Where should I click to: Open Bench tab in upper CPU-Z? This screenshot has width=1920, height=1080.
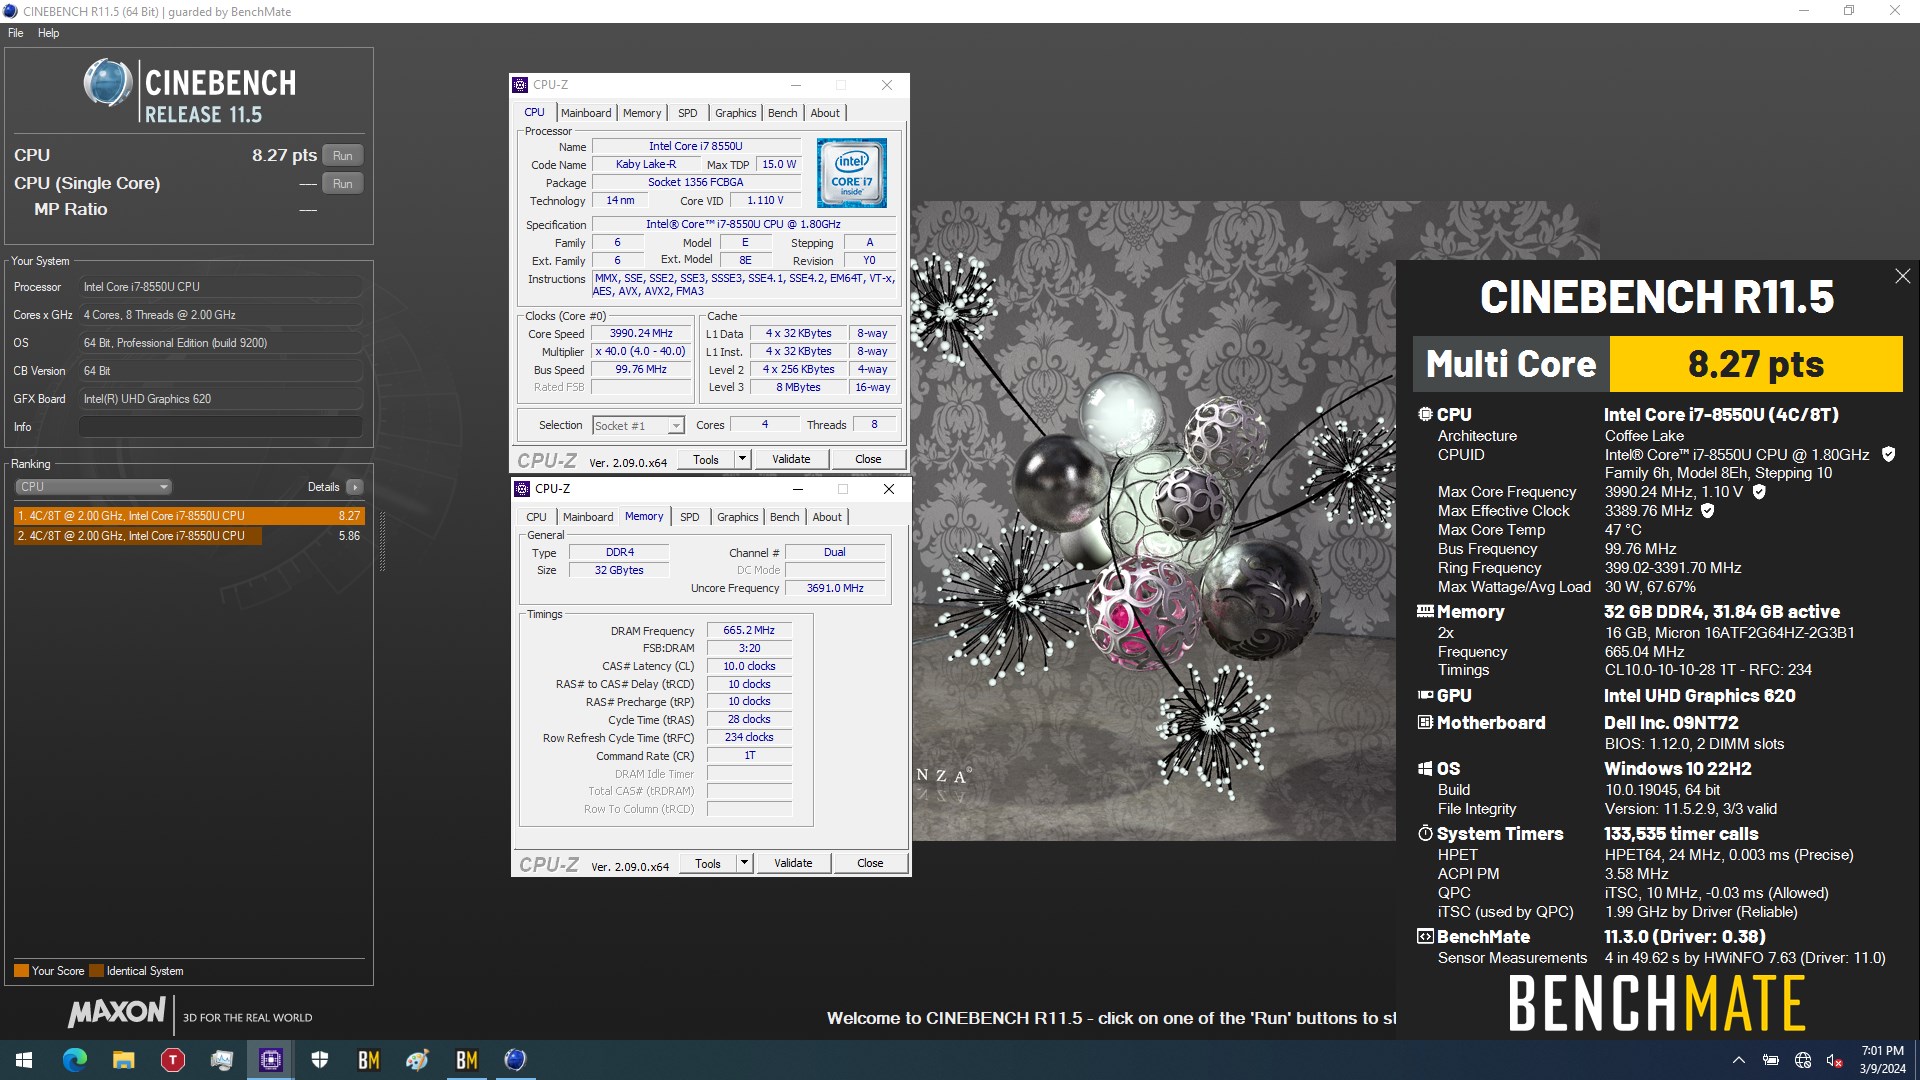(x=783, y=113)
